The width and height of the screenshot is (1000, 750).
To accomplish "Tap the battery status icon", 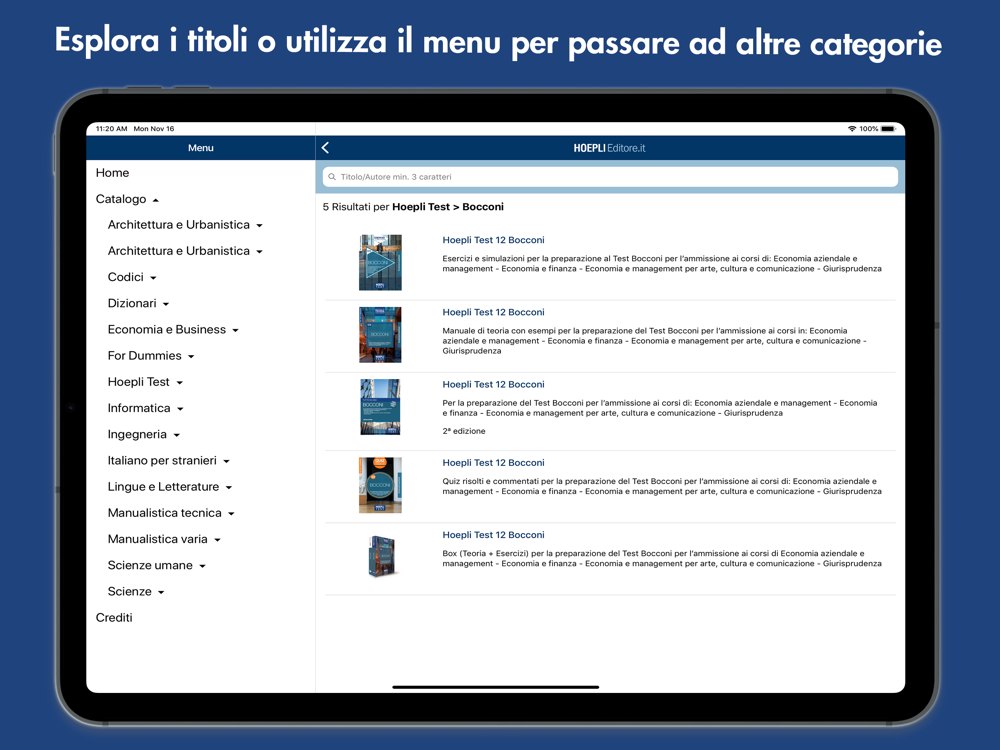I will pos(889,129).
